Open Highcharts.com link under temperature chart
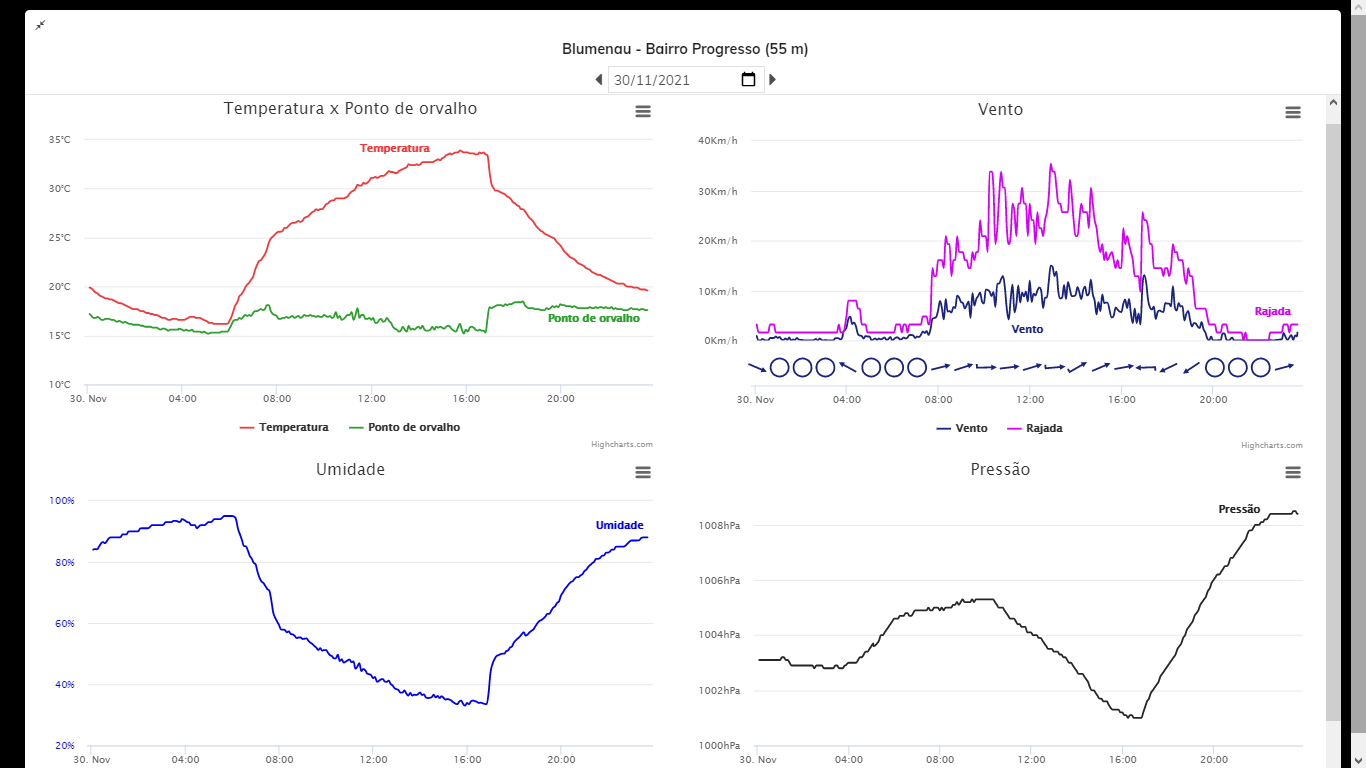 [622, 445]
